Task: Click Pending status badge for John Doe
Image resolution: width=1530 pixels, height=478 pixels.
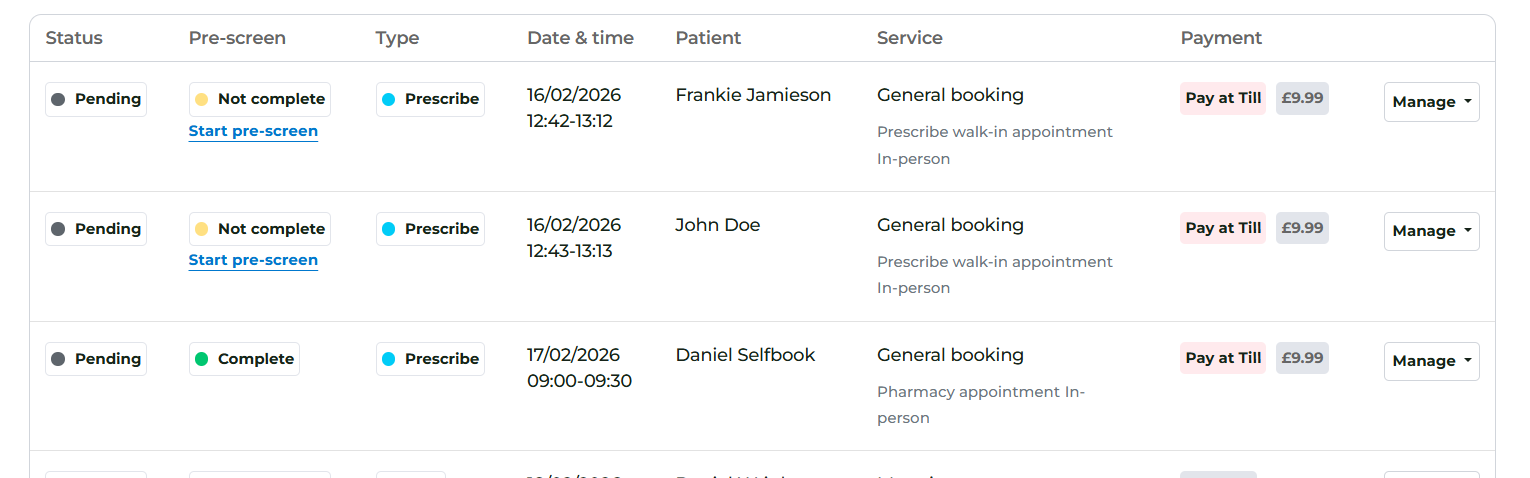Action: (x=96, y=229)
